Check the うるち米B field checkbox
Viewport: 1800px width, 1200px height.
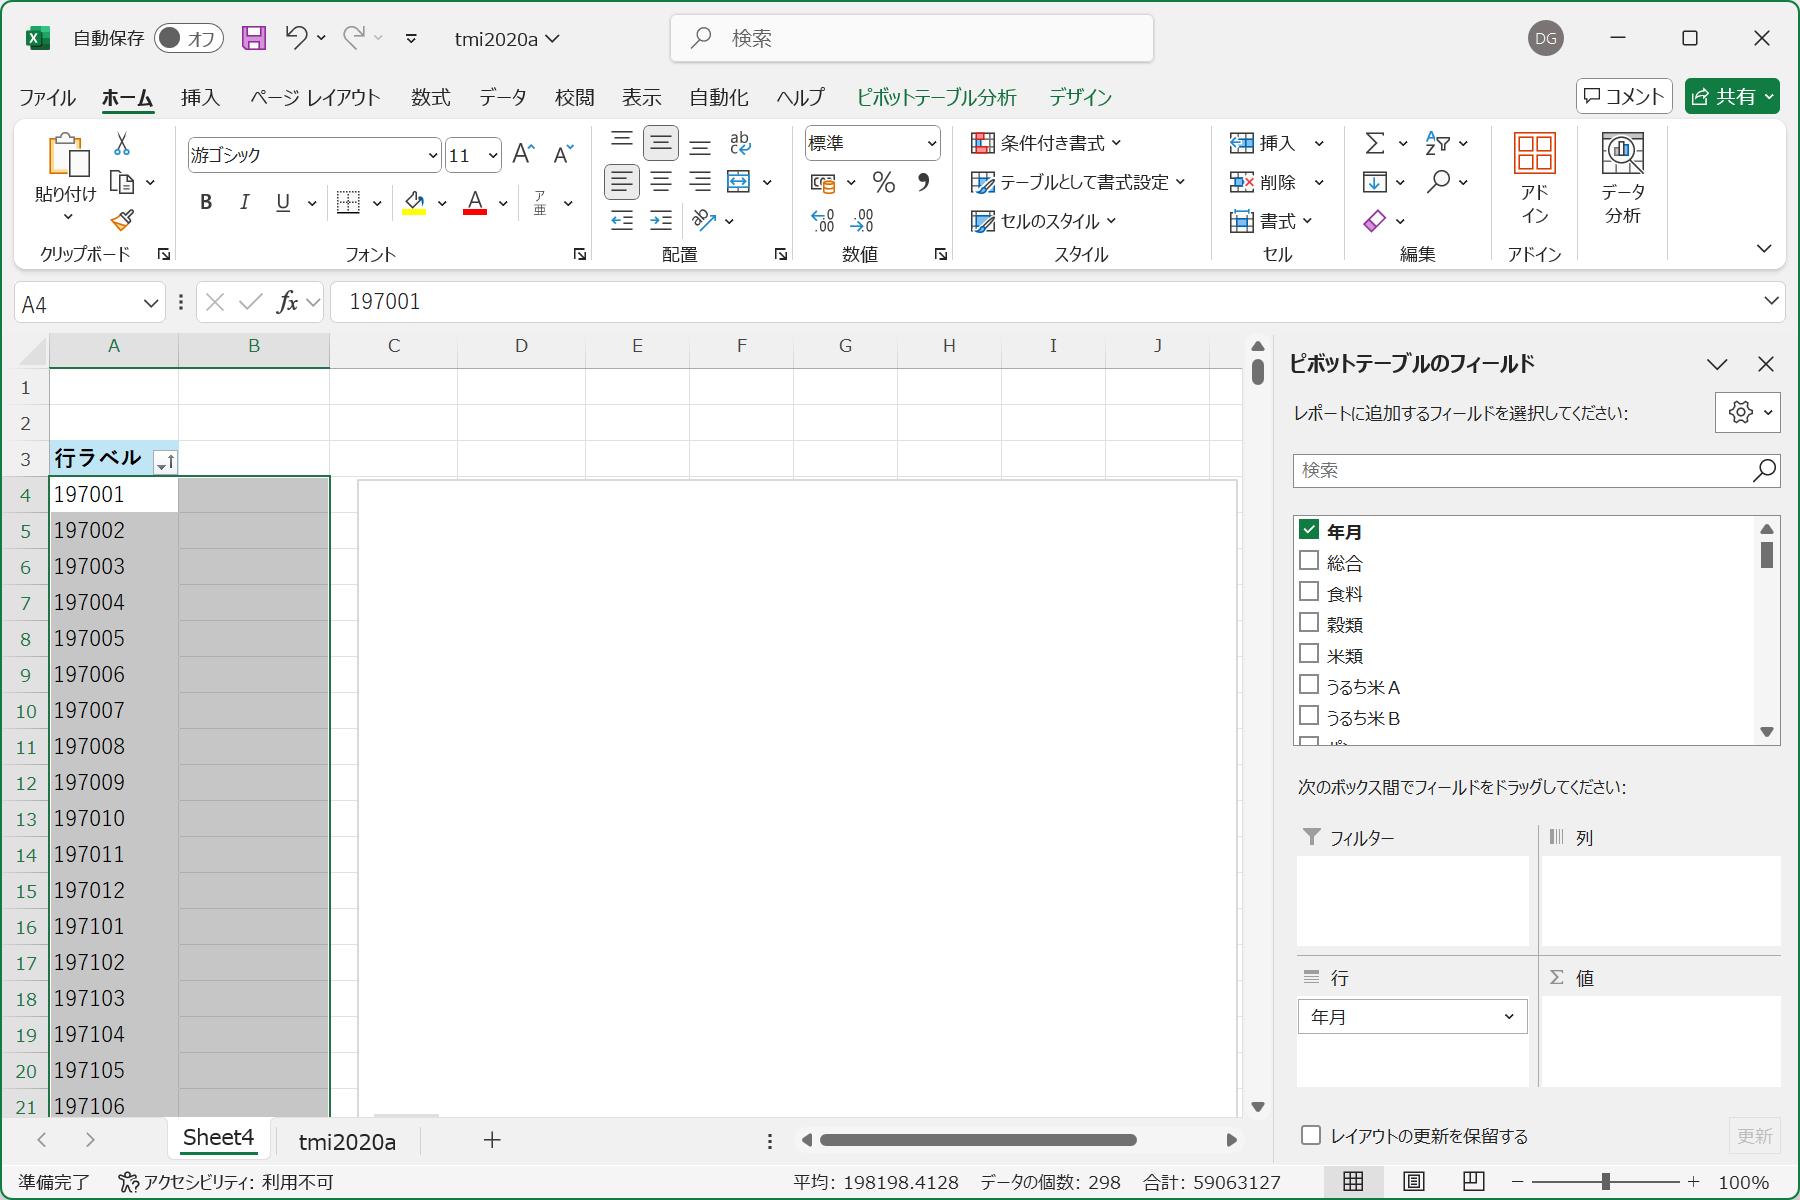click(x=1309, y=715)
